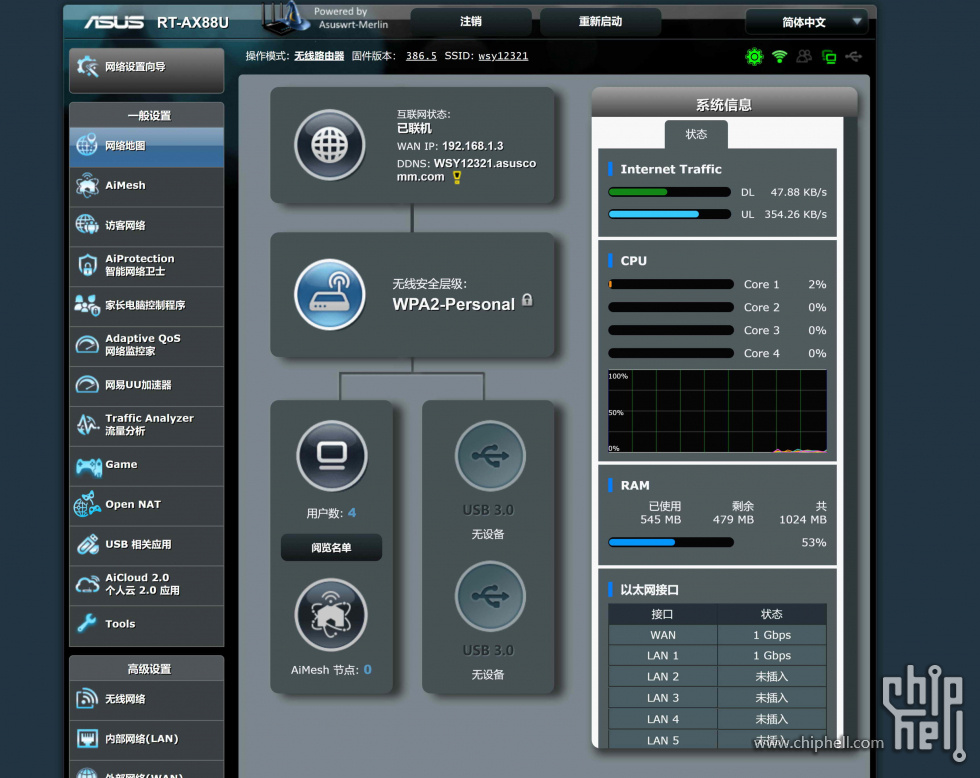
Task: Open AiProtection shield icon
Action: click(87, 265)
